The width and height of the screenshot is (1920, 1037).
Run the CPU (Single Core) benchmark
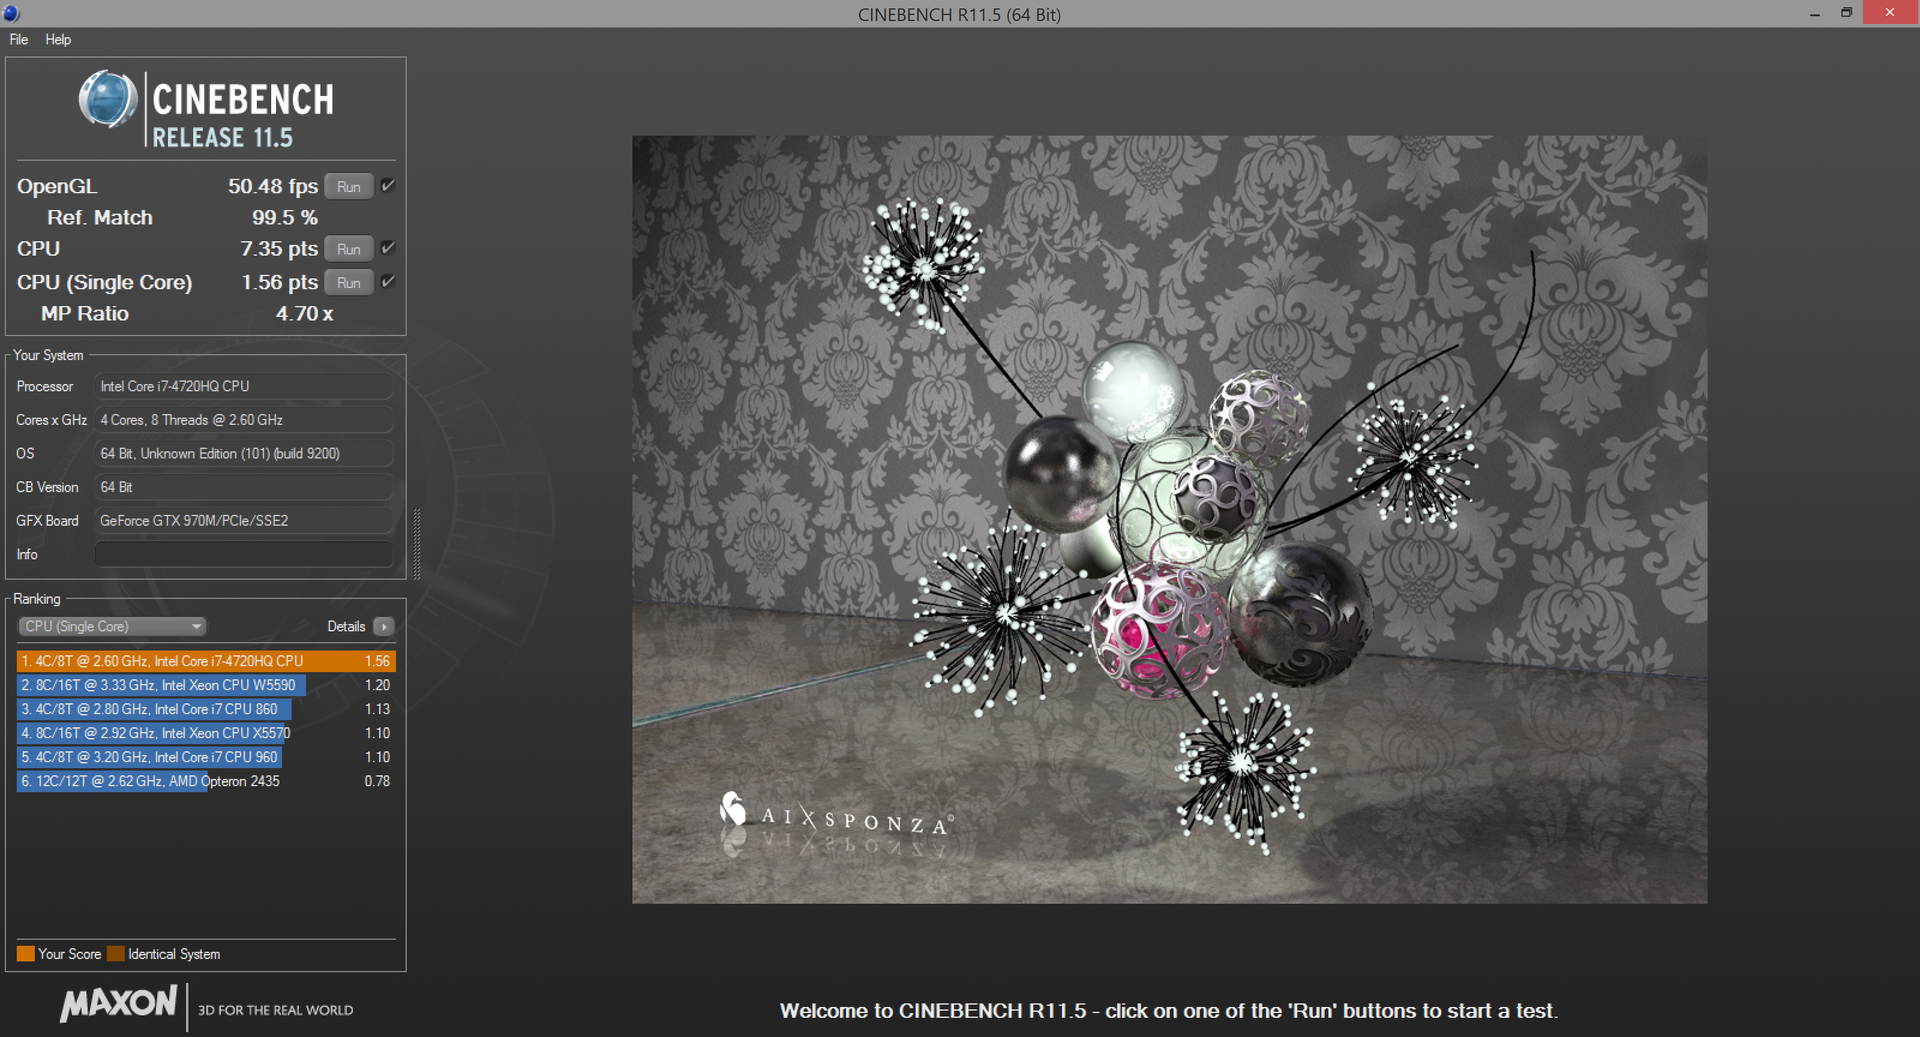349,283
